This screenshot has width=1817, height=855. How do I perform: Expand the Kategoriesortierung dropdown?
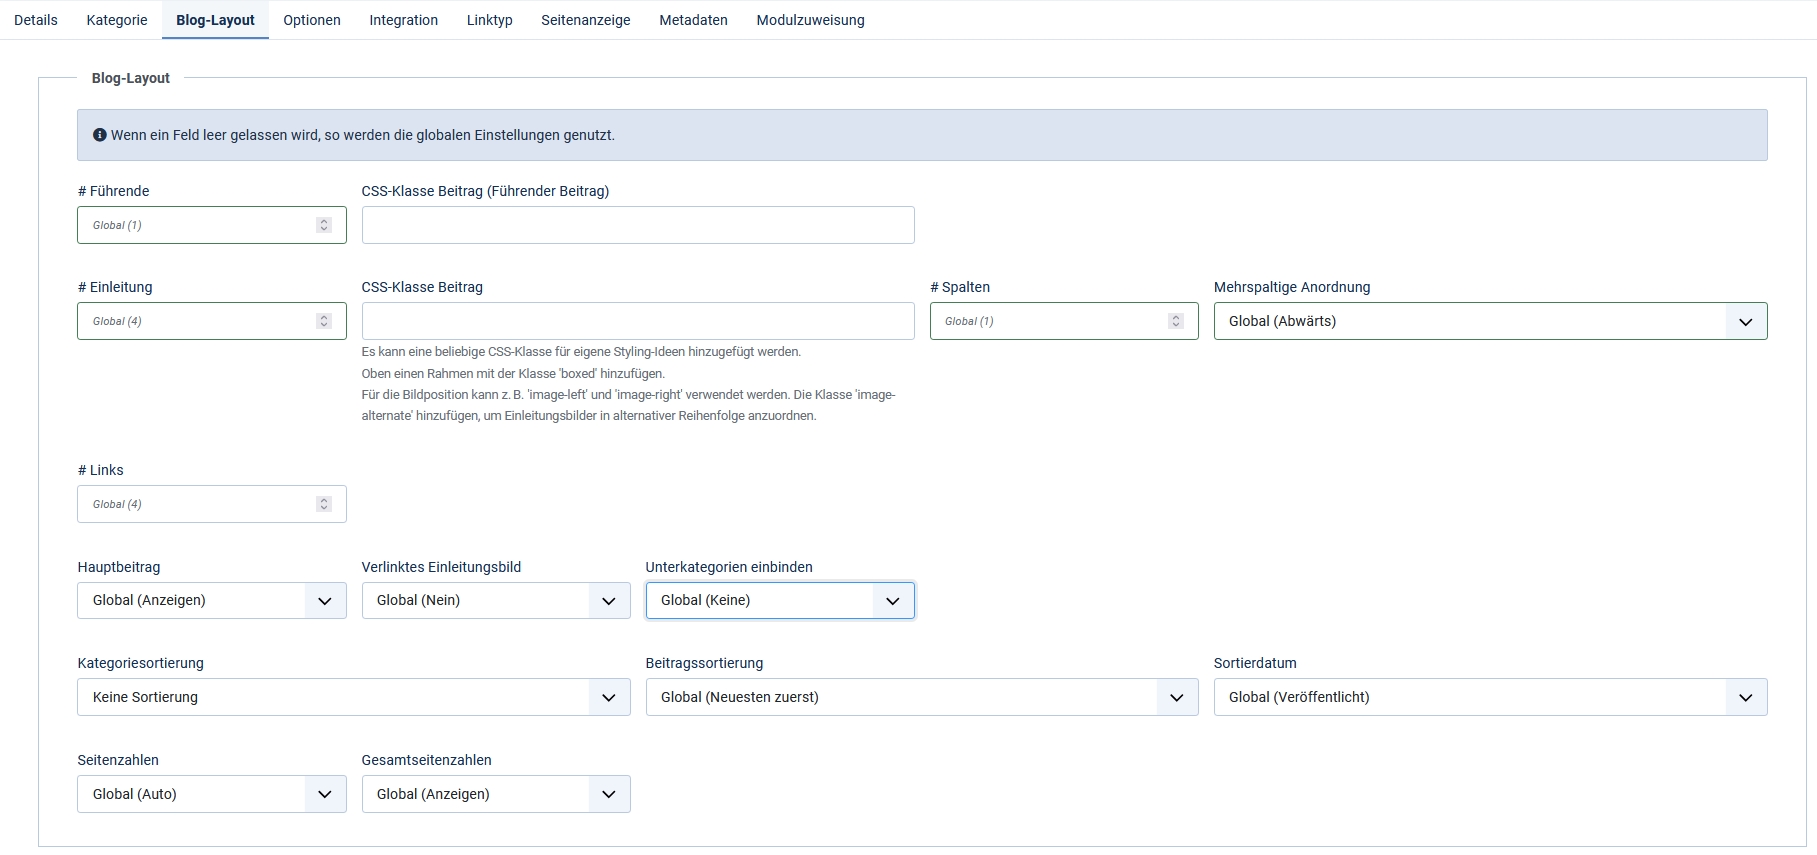(354, 697)
